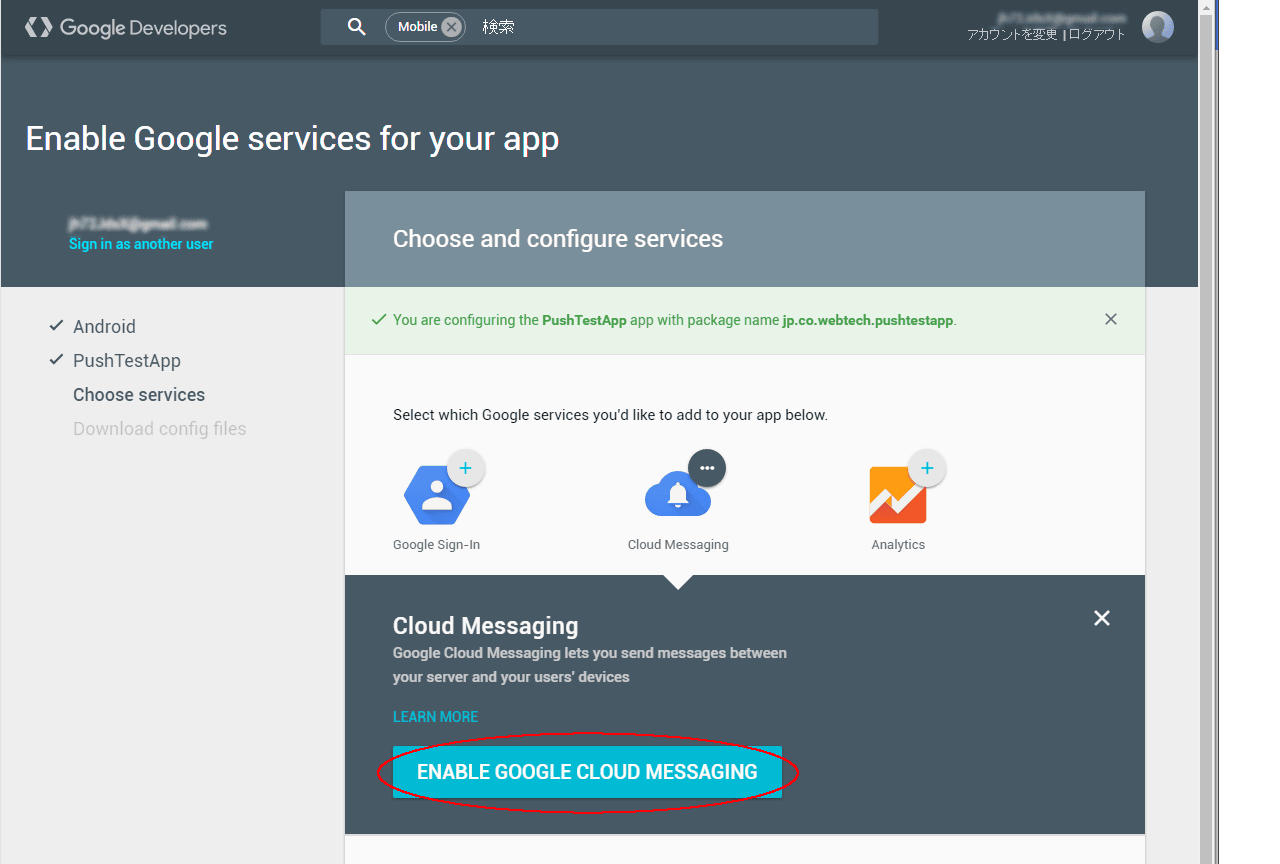This screenshot has width=1280, height=864.
Task: Click Sign in as another user
Action: [141, 244]
